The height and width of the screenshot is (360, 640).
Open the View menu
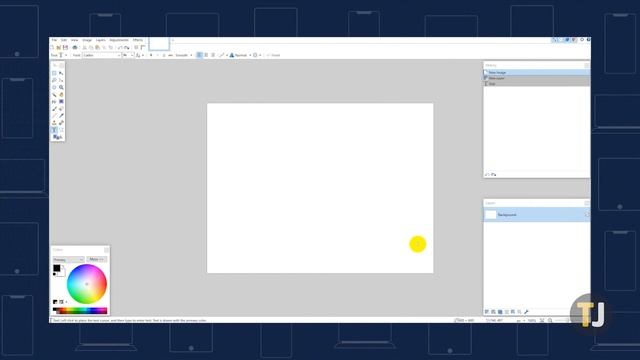coord(74,40)
